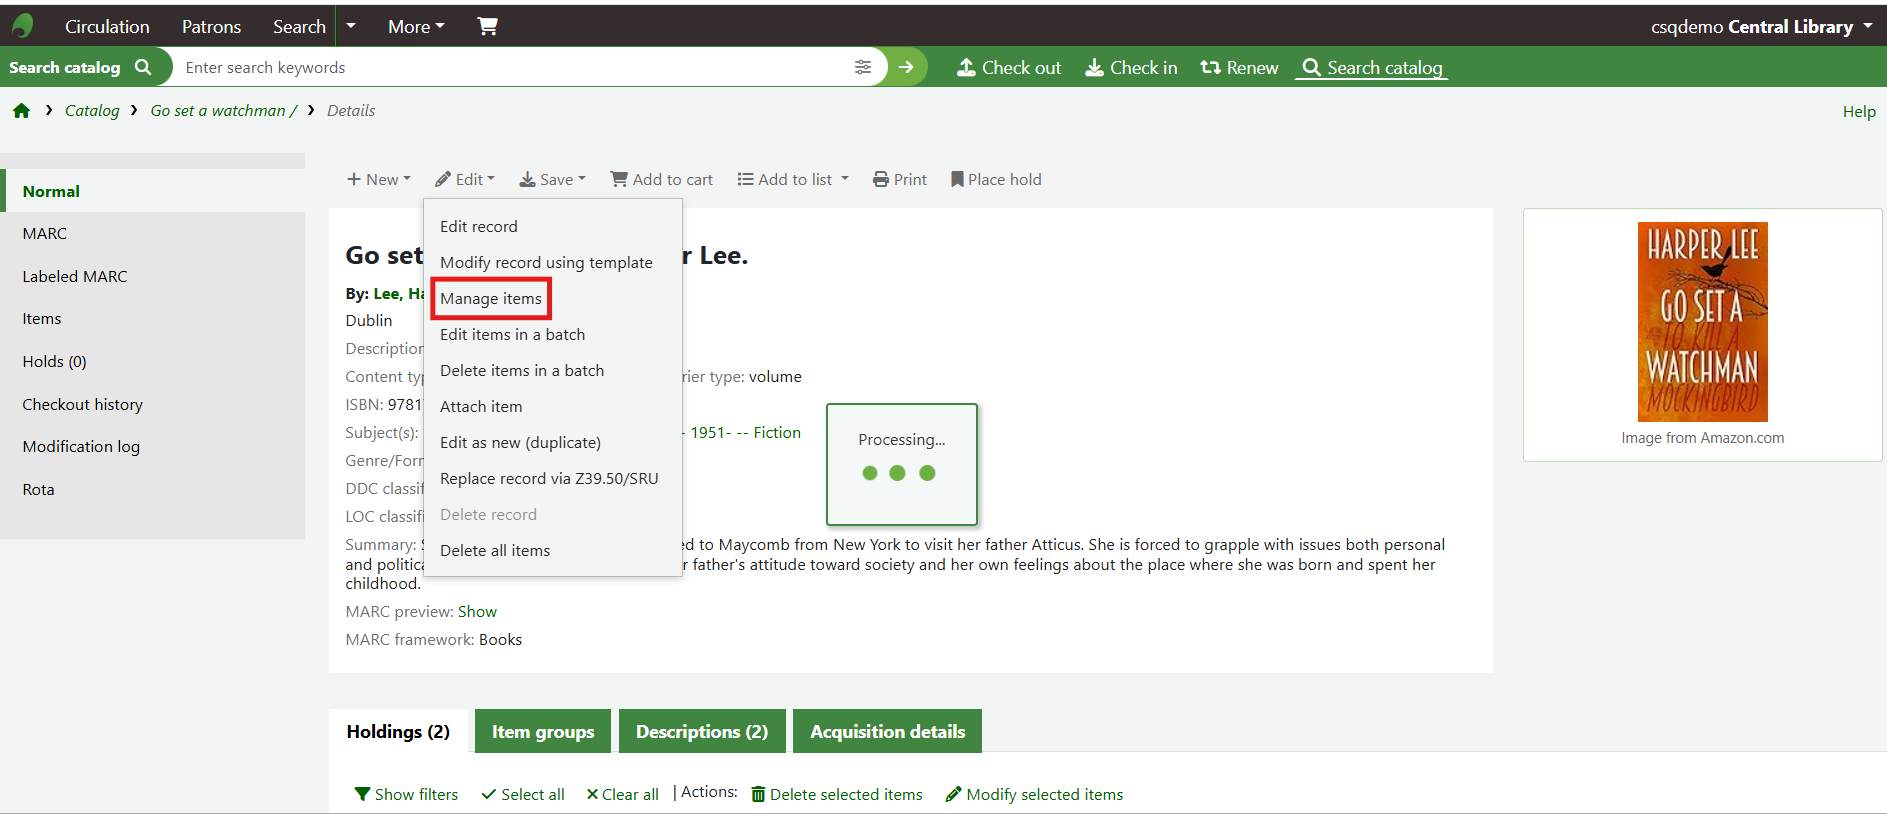Click Delete selected items trash action
The height and width of the screenshot is (816, 1887).
[836, 794]
